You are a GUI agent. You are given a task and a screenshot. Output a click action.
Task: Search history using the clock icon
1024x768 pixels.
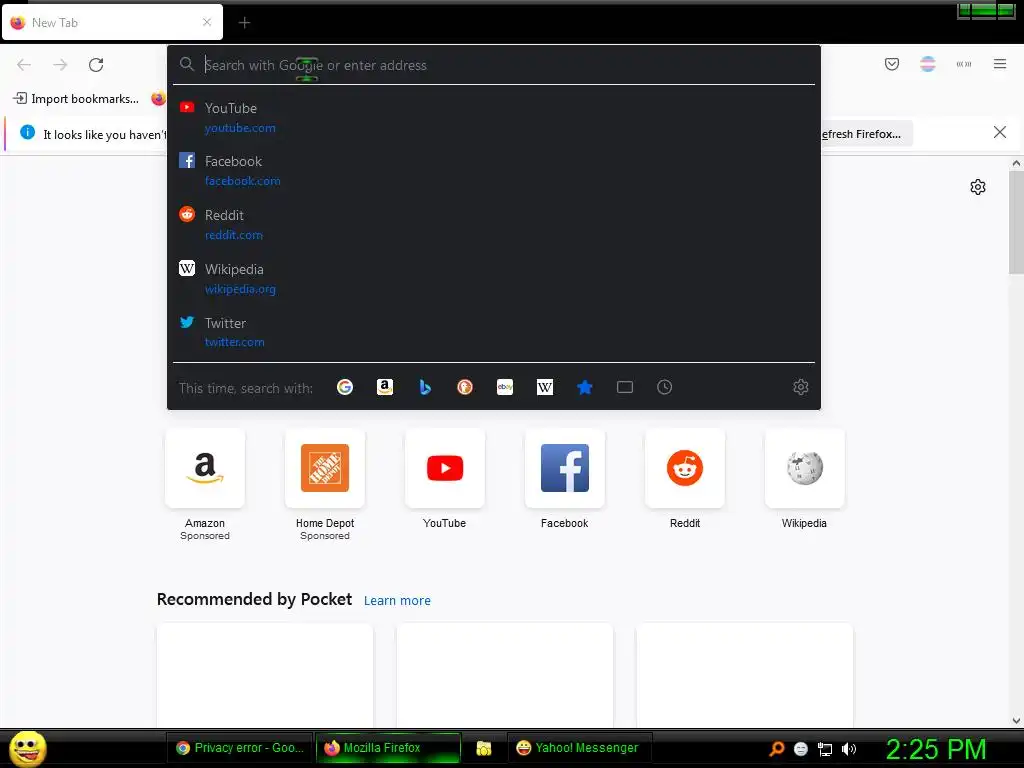664,387
